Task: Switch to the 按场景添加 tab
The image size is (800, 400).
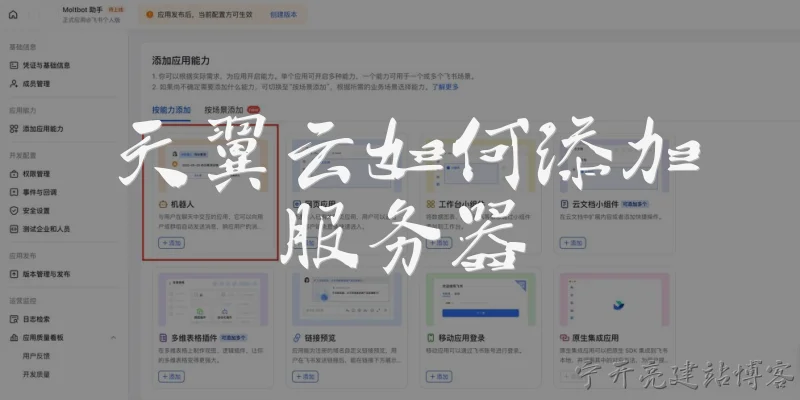Action: 223,110
